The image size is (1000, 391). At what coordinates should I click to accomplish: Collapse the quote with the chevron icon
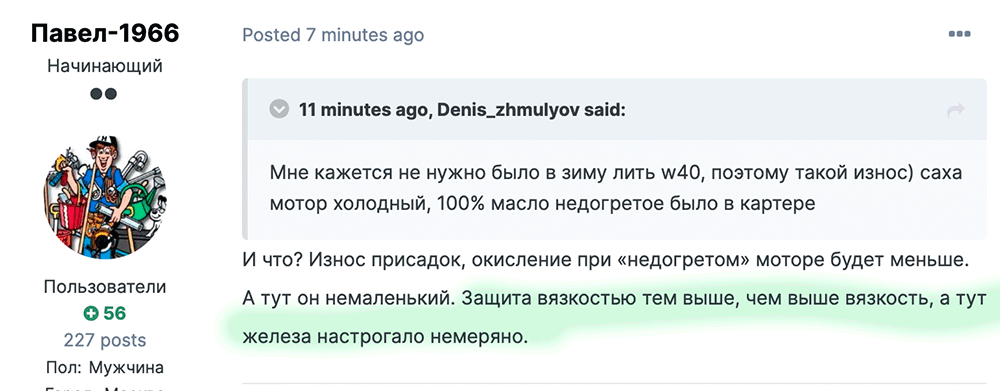(x=279, y=110)
